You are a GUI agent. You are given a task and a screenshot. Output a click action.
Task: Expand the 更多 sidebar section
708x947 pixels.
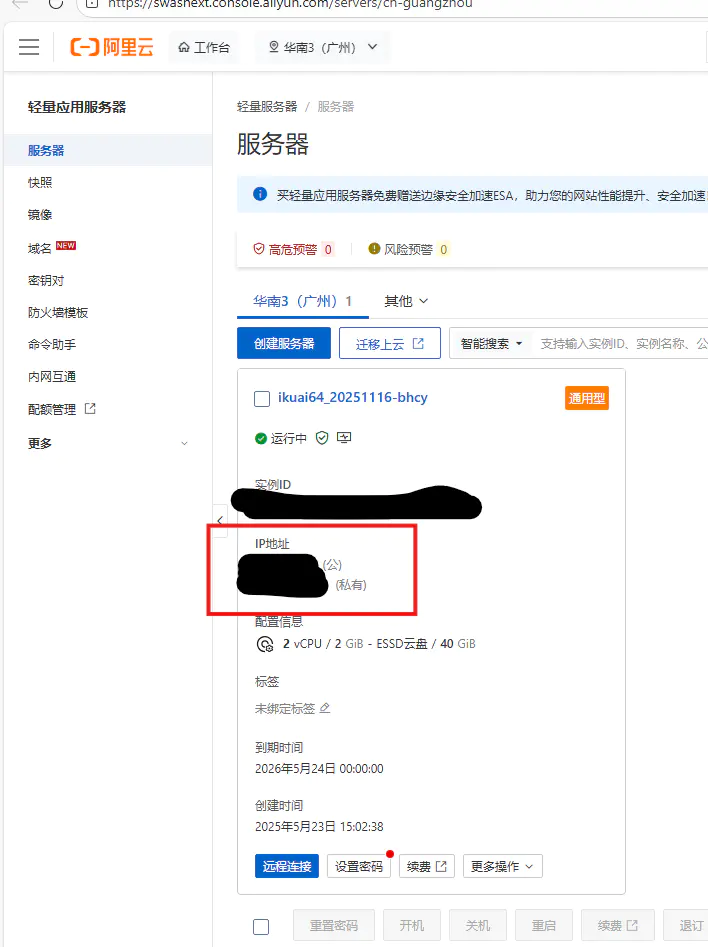(x=108, y=443)
